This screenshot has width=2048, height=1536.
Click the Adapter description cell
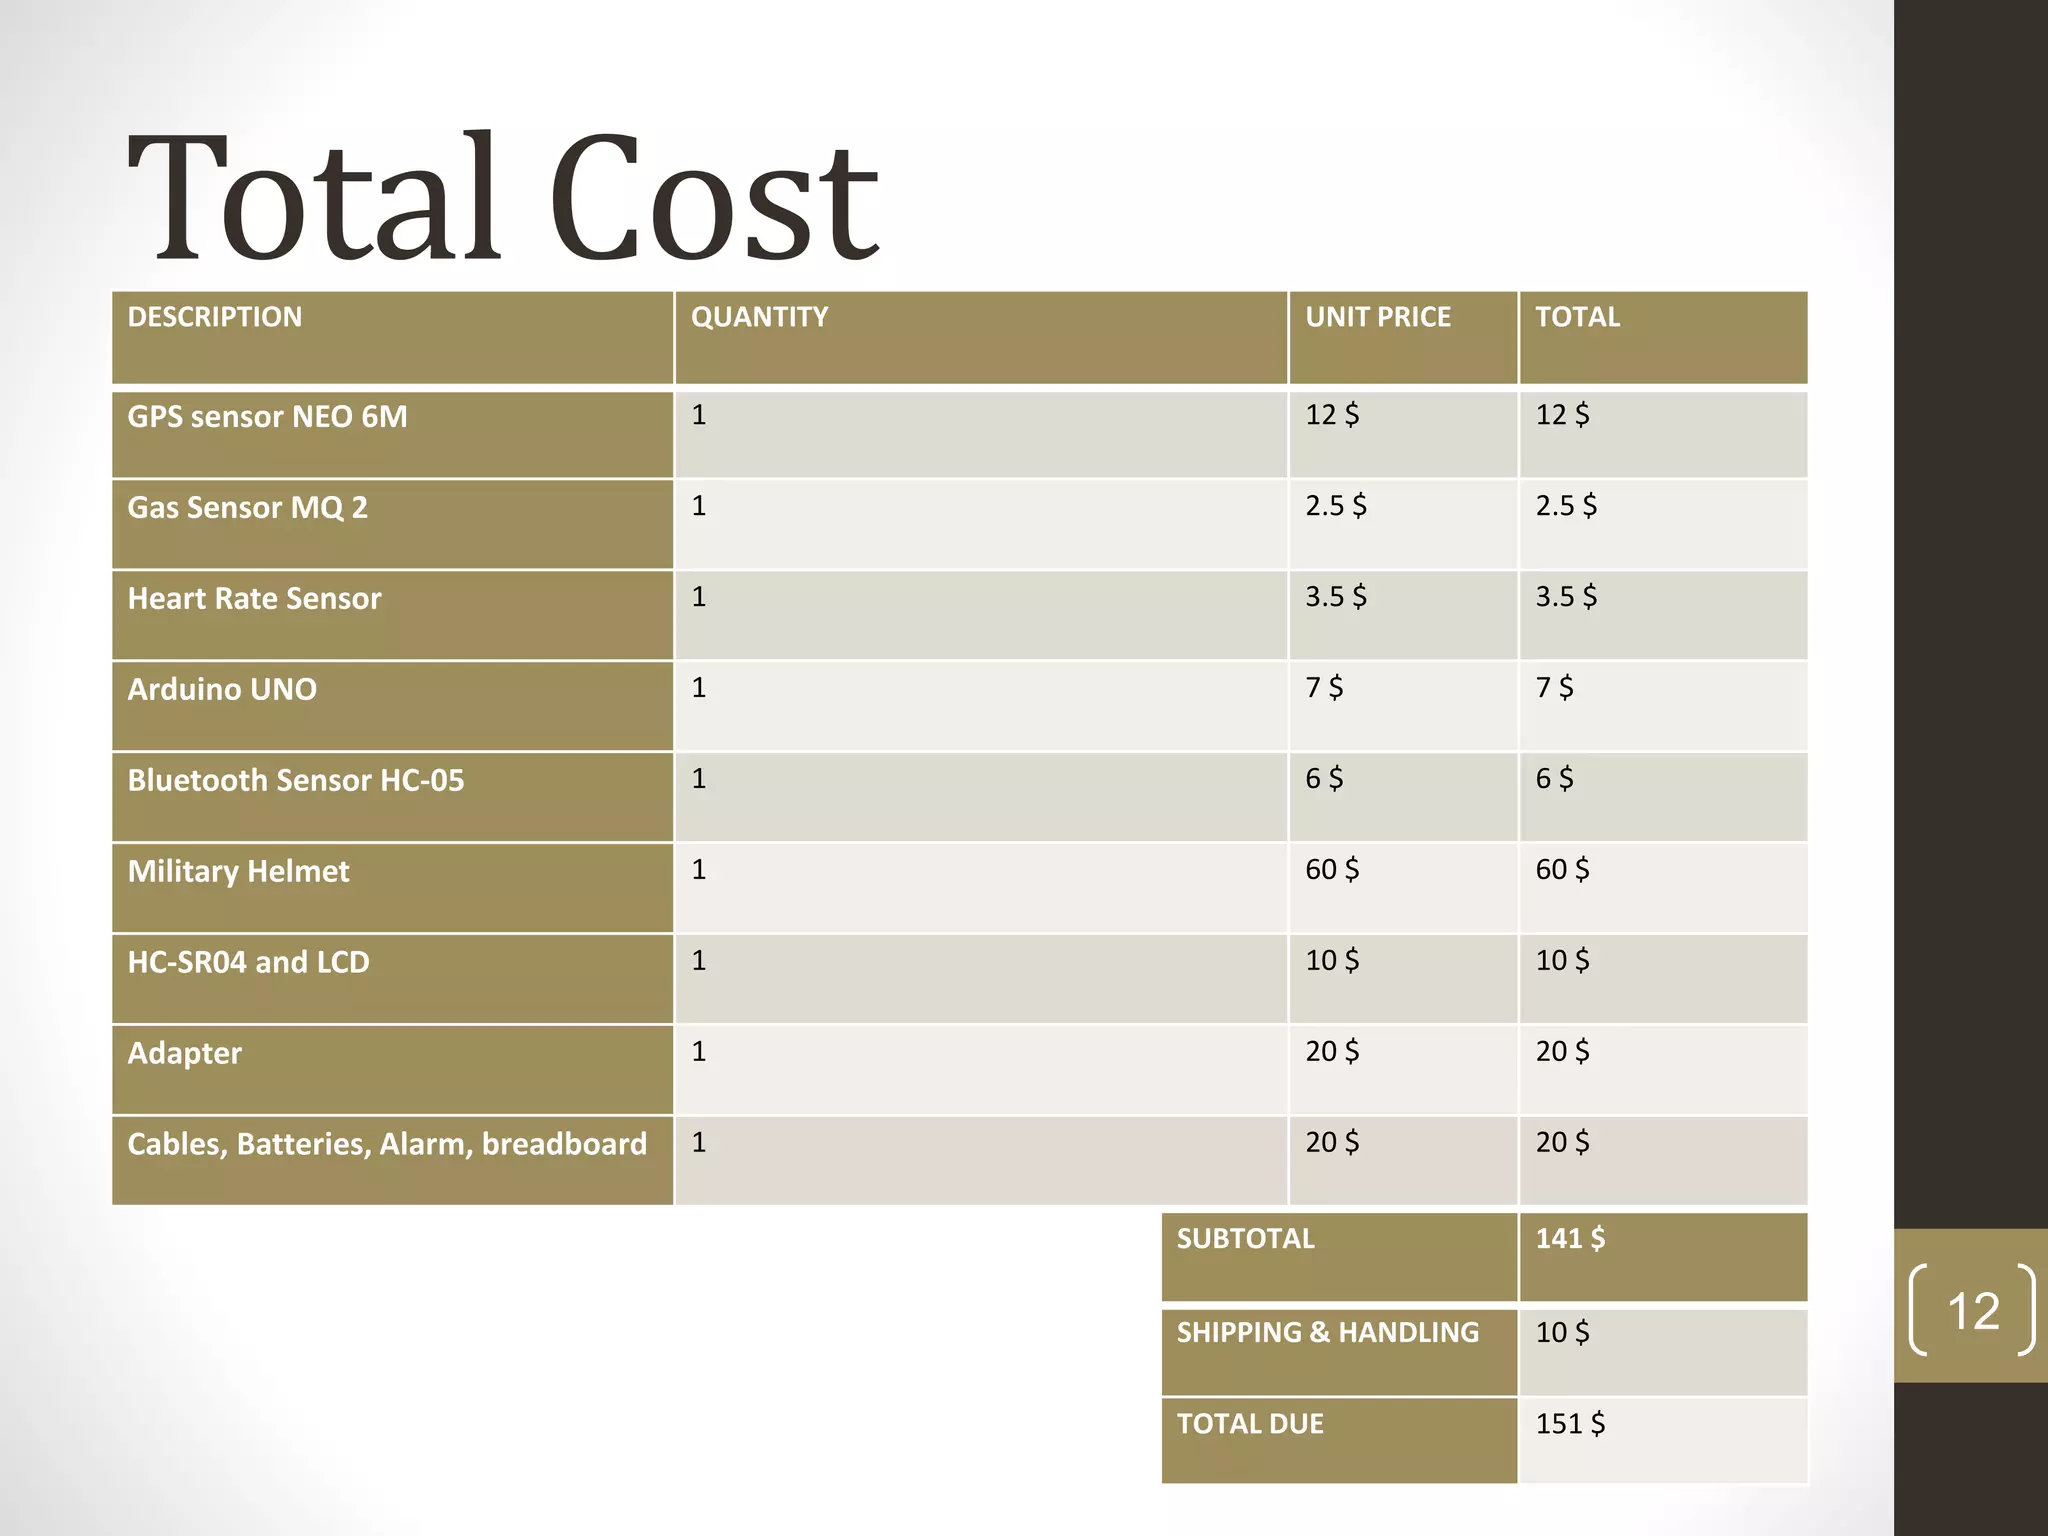[184, 1054]
